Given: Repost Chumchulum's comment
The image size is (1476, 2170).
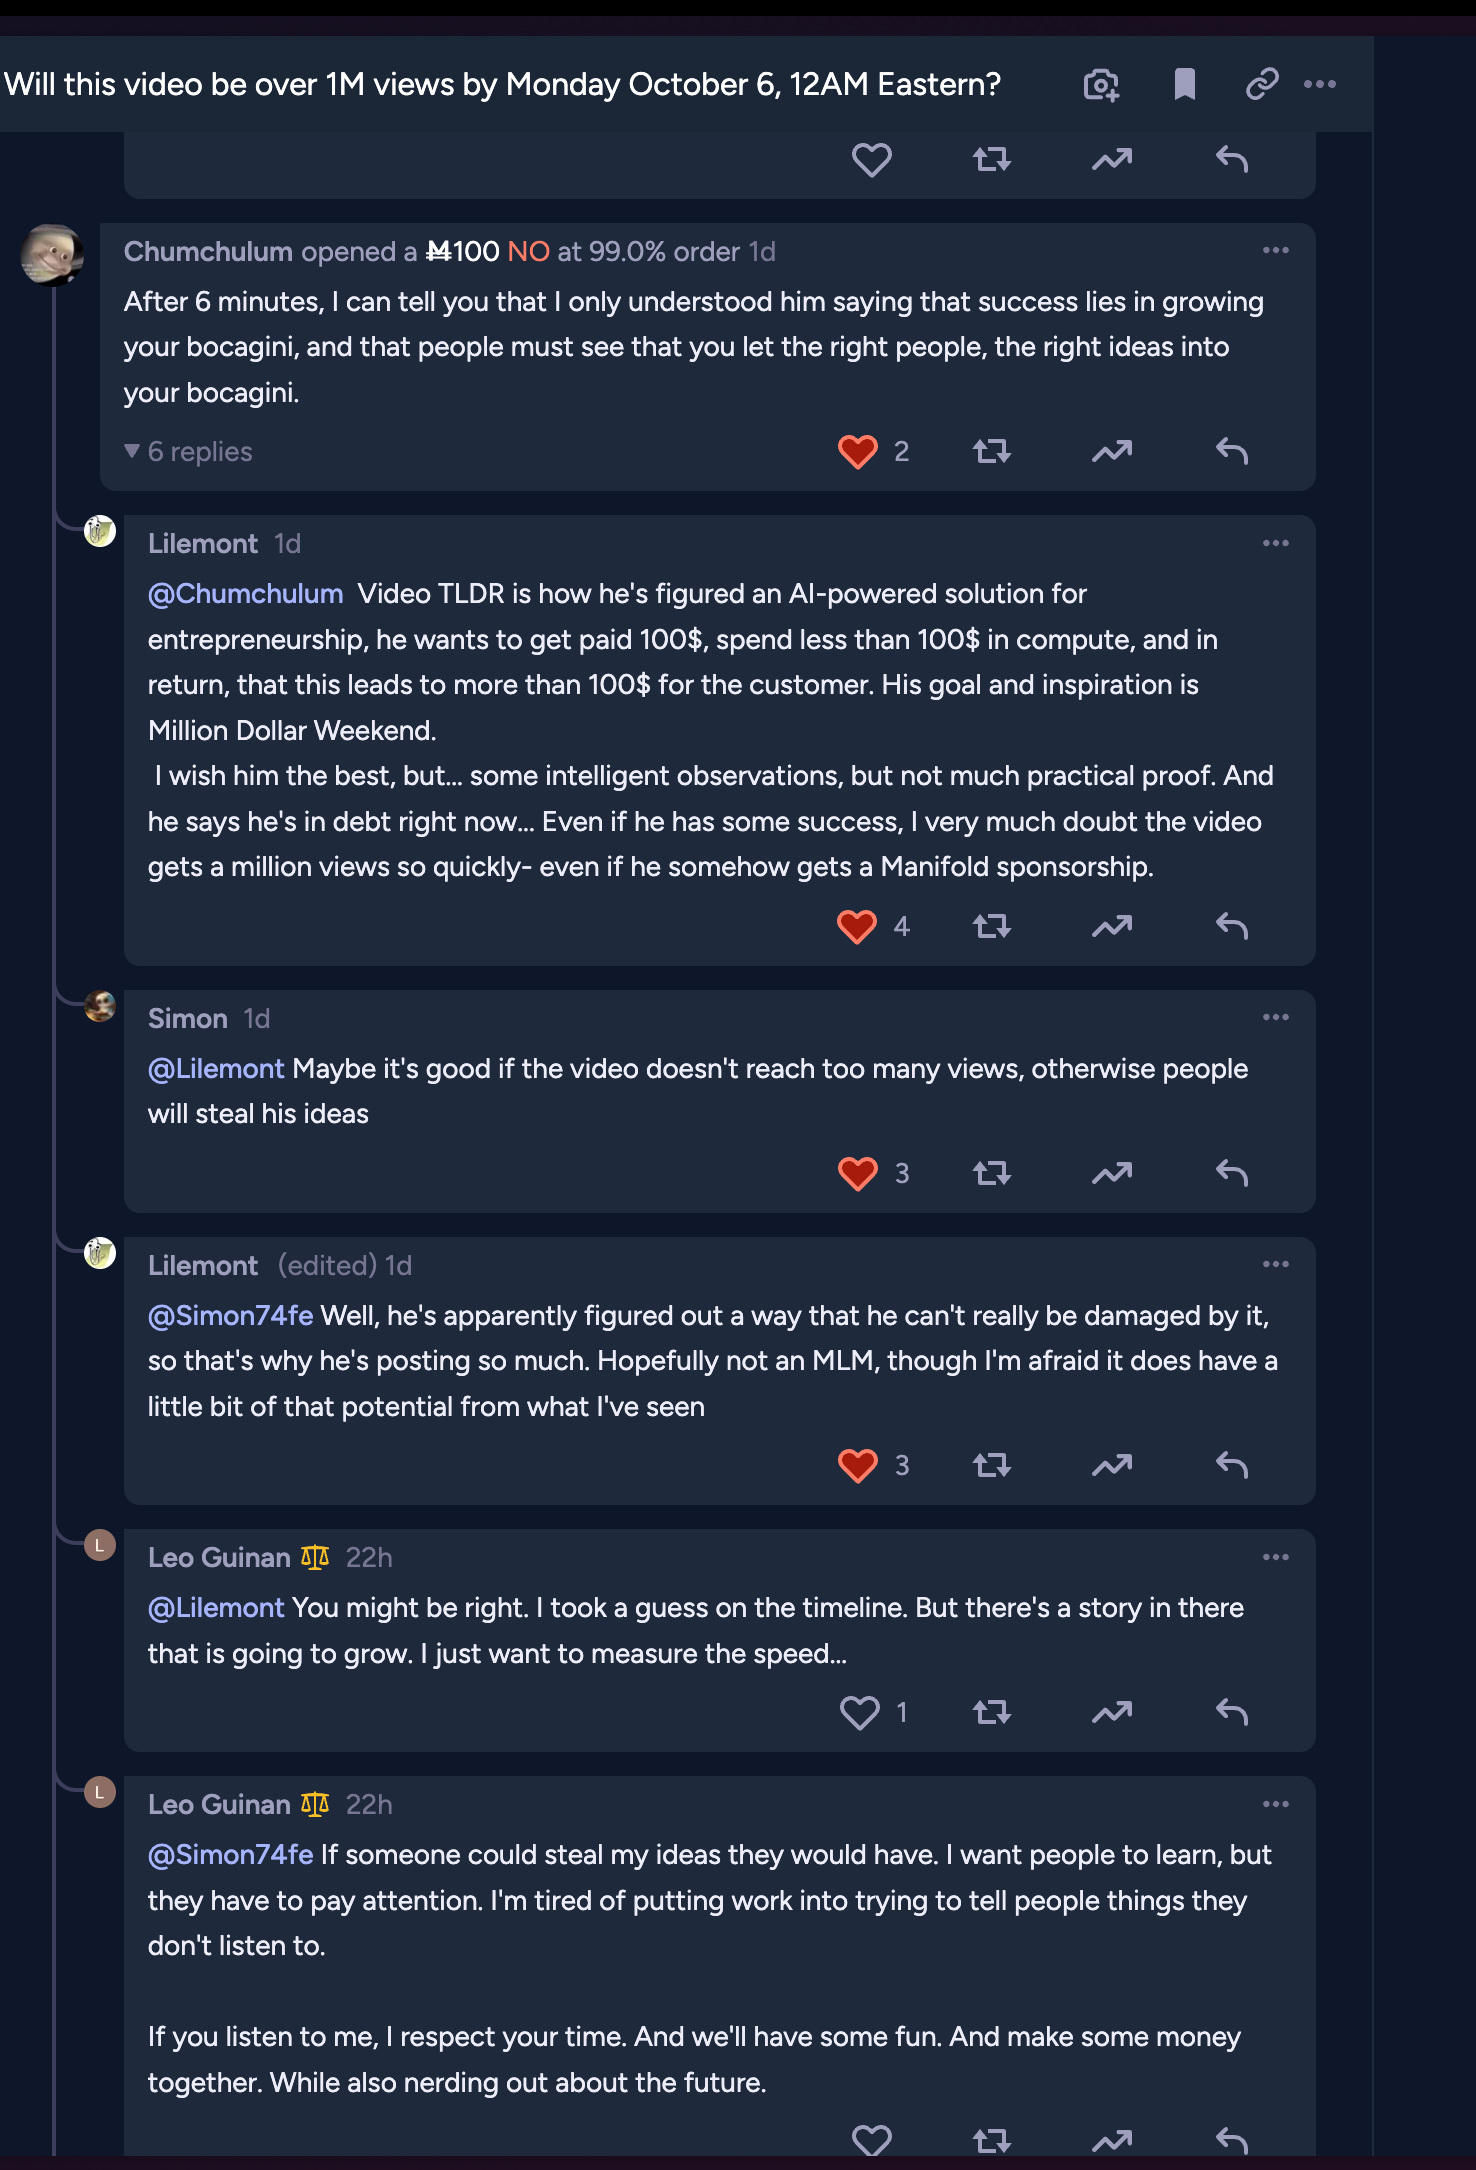Looking at the screenshot, I should pyautogui.click(x=991, y=452).
